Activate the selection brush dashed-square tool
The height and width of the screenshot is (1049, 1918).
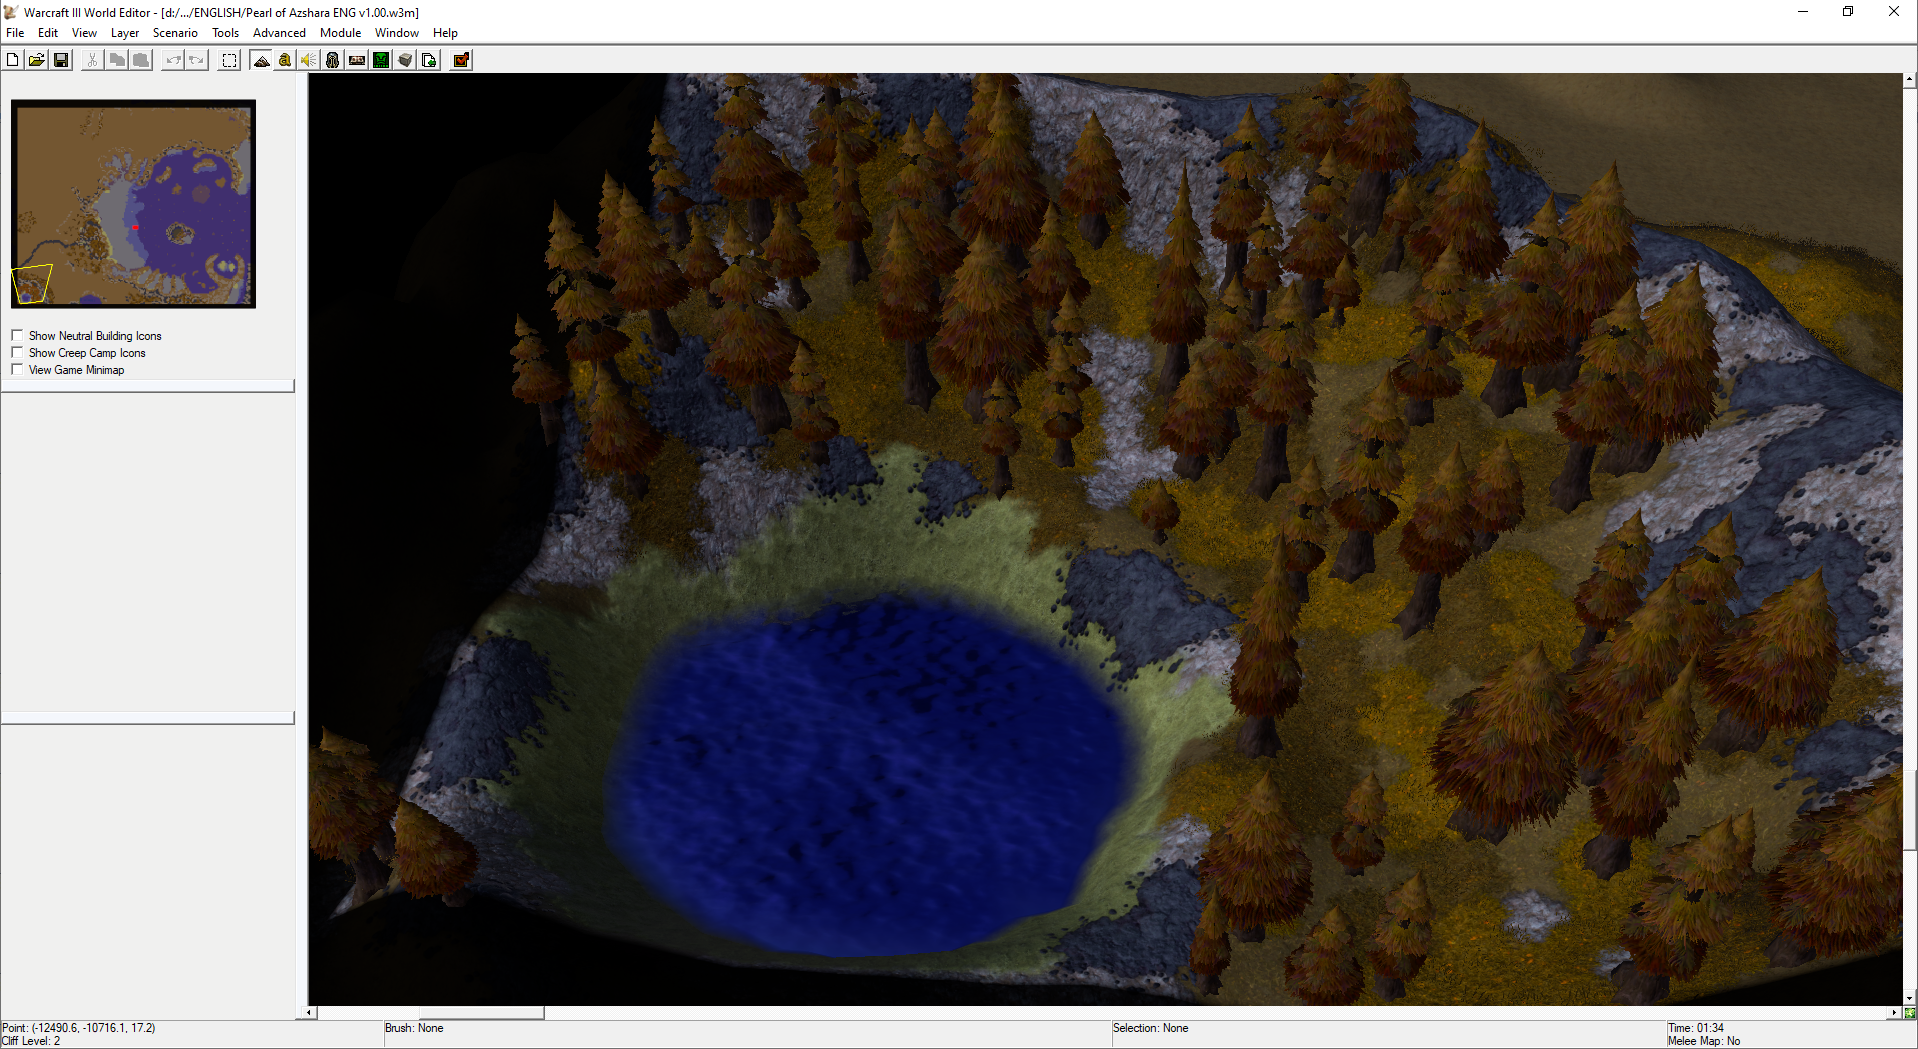pyautogui.click(x=229, y=60)
